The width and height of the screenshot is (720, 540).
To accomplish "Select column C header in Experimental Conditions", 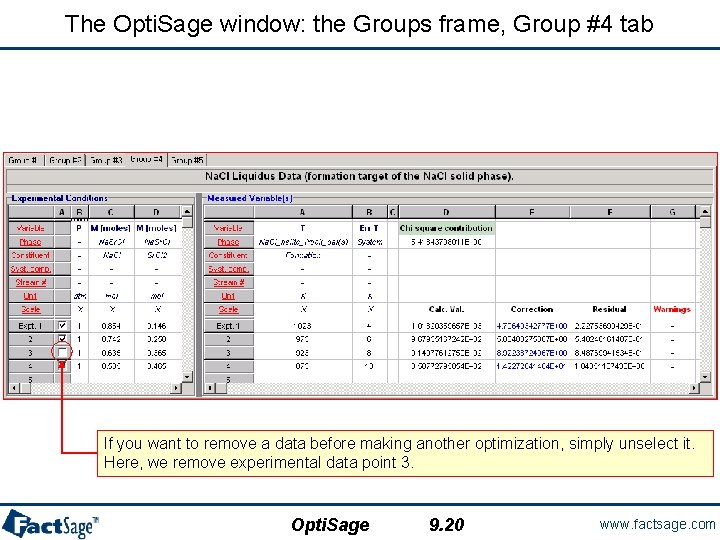I will pyautogui.click(x=111, y=212).
